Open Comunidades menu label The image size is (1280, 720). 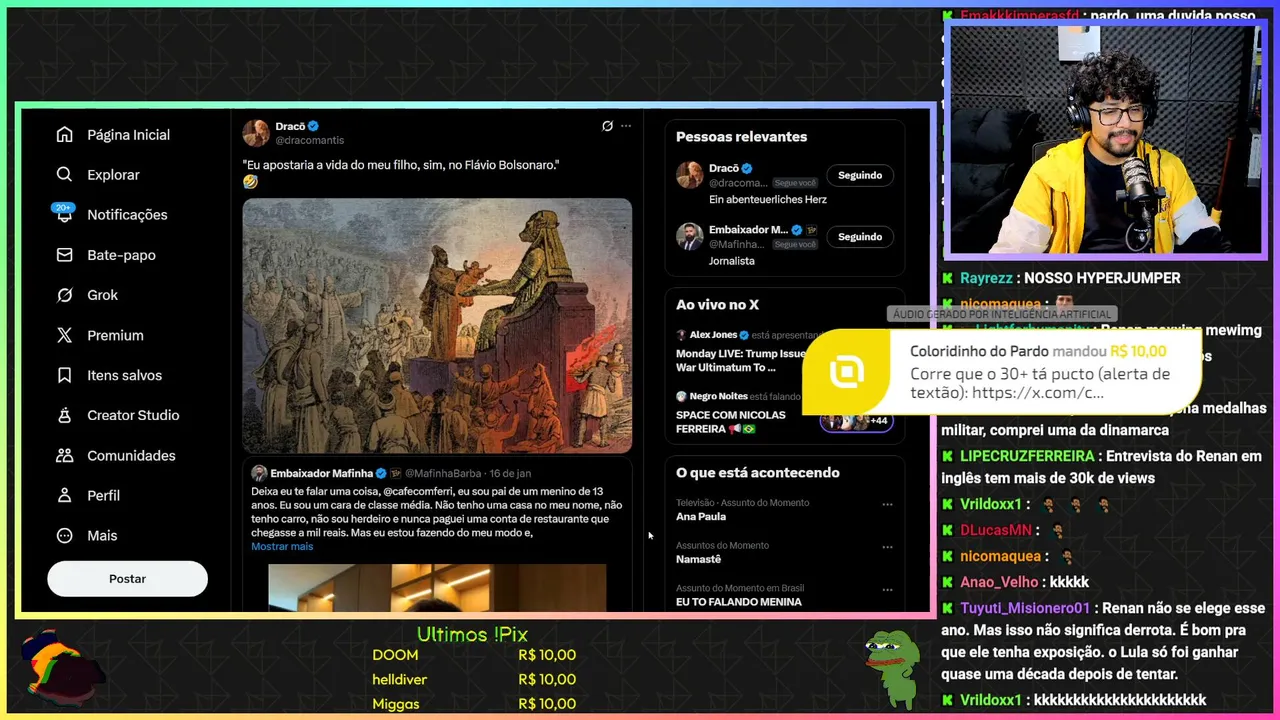point(131,455)
